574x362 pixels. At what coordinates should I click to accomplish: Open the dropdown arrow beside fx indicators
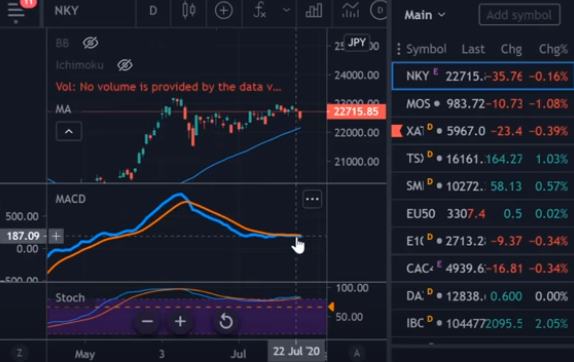pos(287,10)
